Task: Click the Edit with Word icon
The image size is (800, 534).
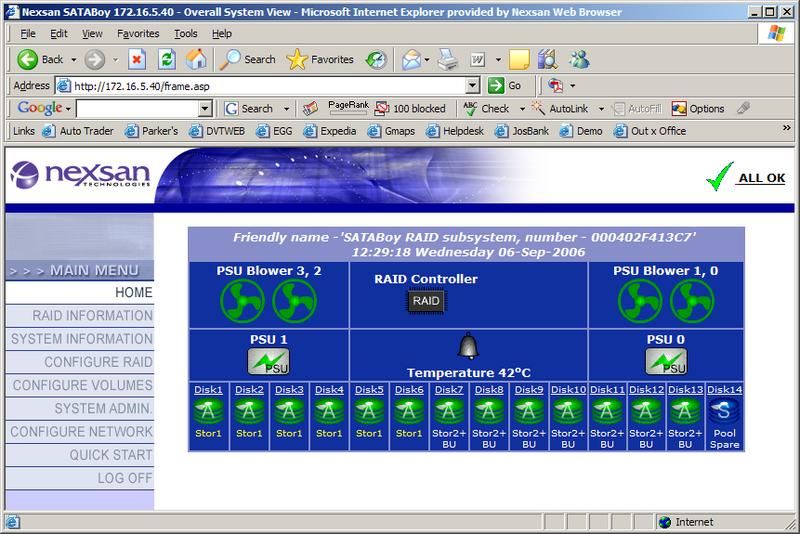Action: (x=478, y=60)
